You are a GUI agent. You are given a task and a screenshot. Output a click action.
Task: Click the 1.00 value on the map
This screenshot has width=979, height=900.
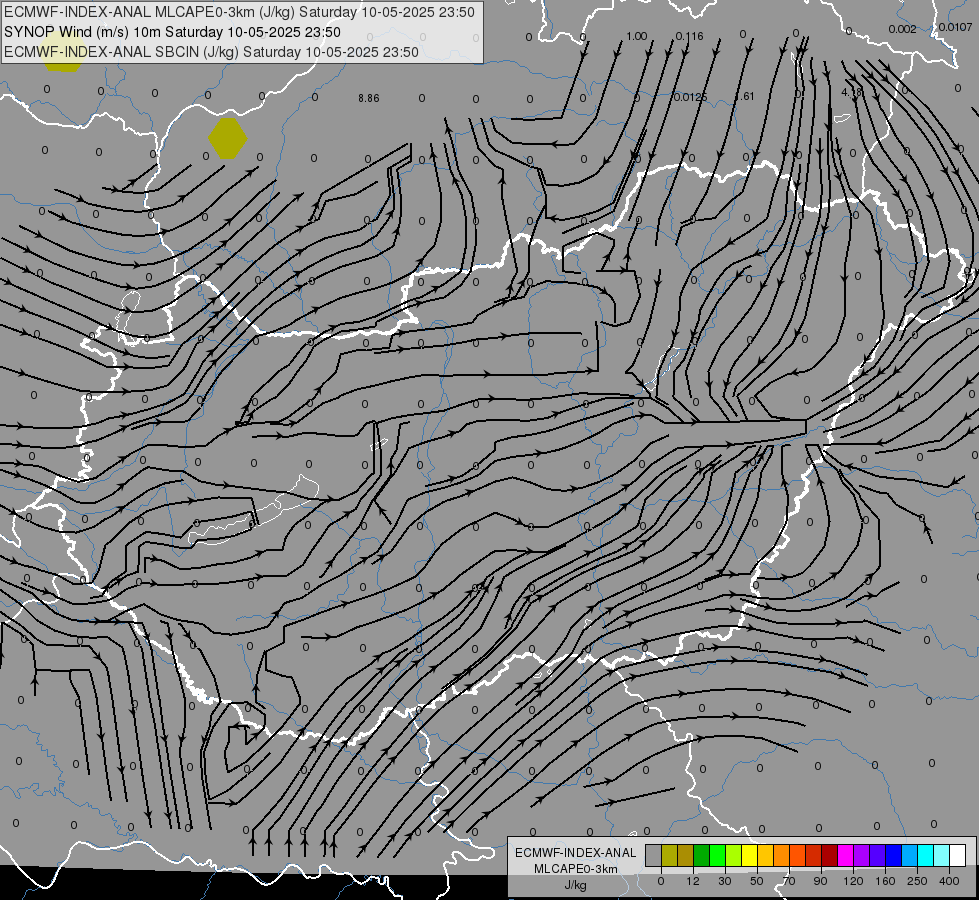point(636,36)
